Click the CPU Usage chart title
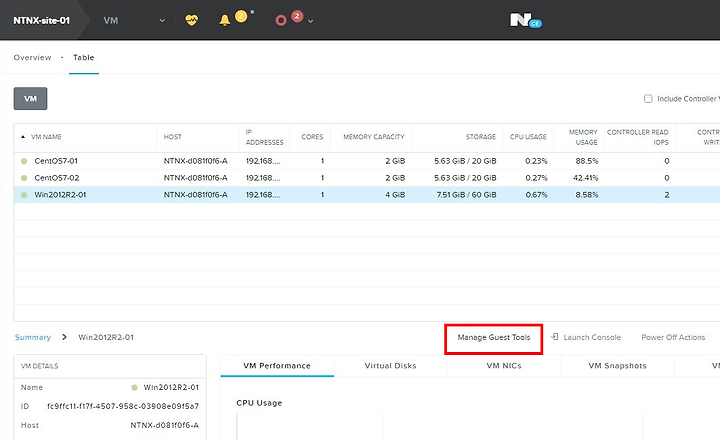Viewport: 720px width, 440px height. point(259,403)
